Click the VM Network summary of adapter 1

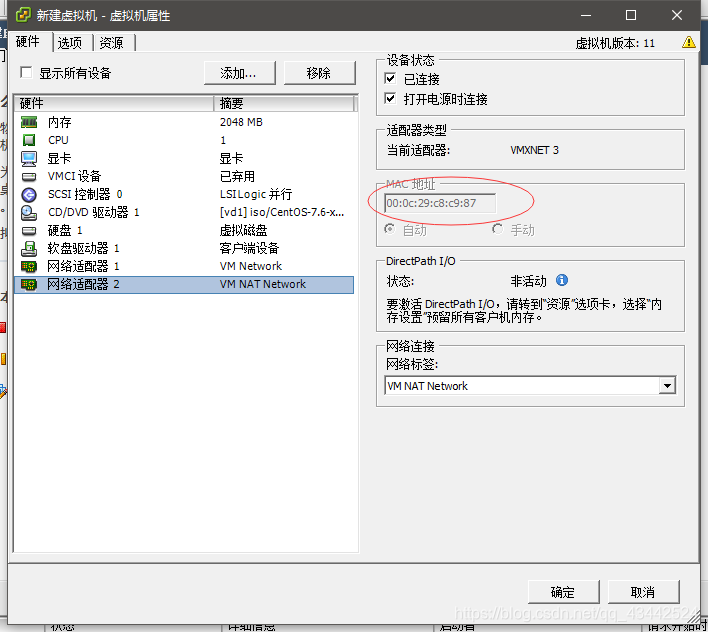click(x=251, y=266)
